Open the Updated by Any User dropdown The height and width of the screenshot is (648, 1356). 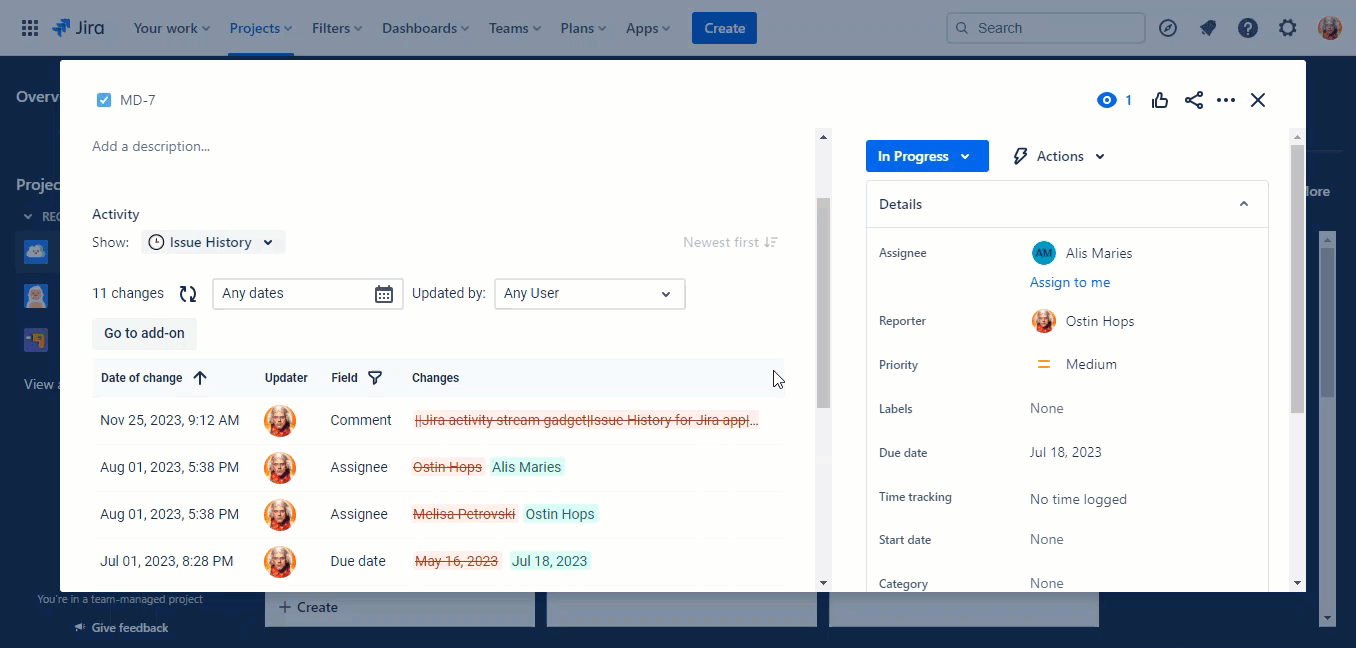pyautogui.click(x=590, y=294)
